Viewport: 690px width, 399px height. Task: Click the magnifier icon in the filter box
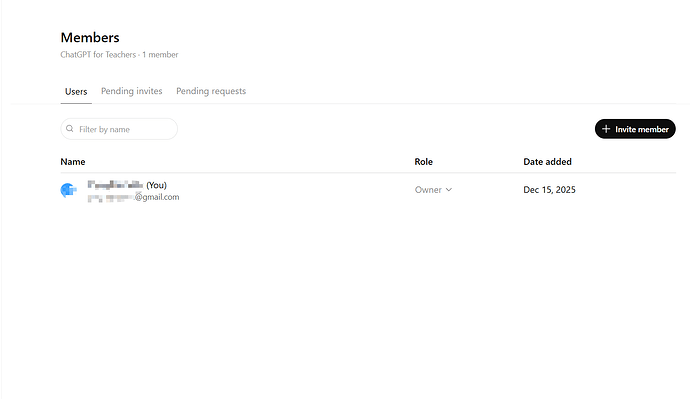click(70, 129)
